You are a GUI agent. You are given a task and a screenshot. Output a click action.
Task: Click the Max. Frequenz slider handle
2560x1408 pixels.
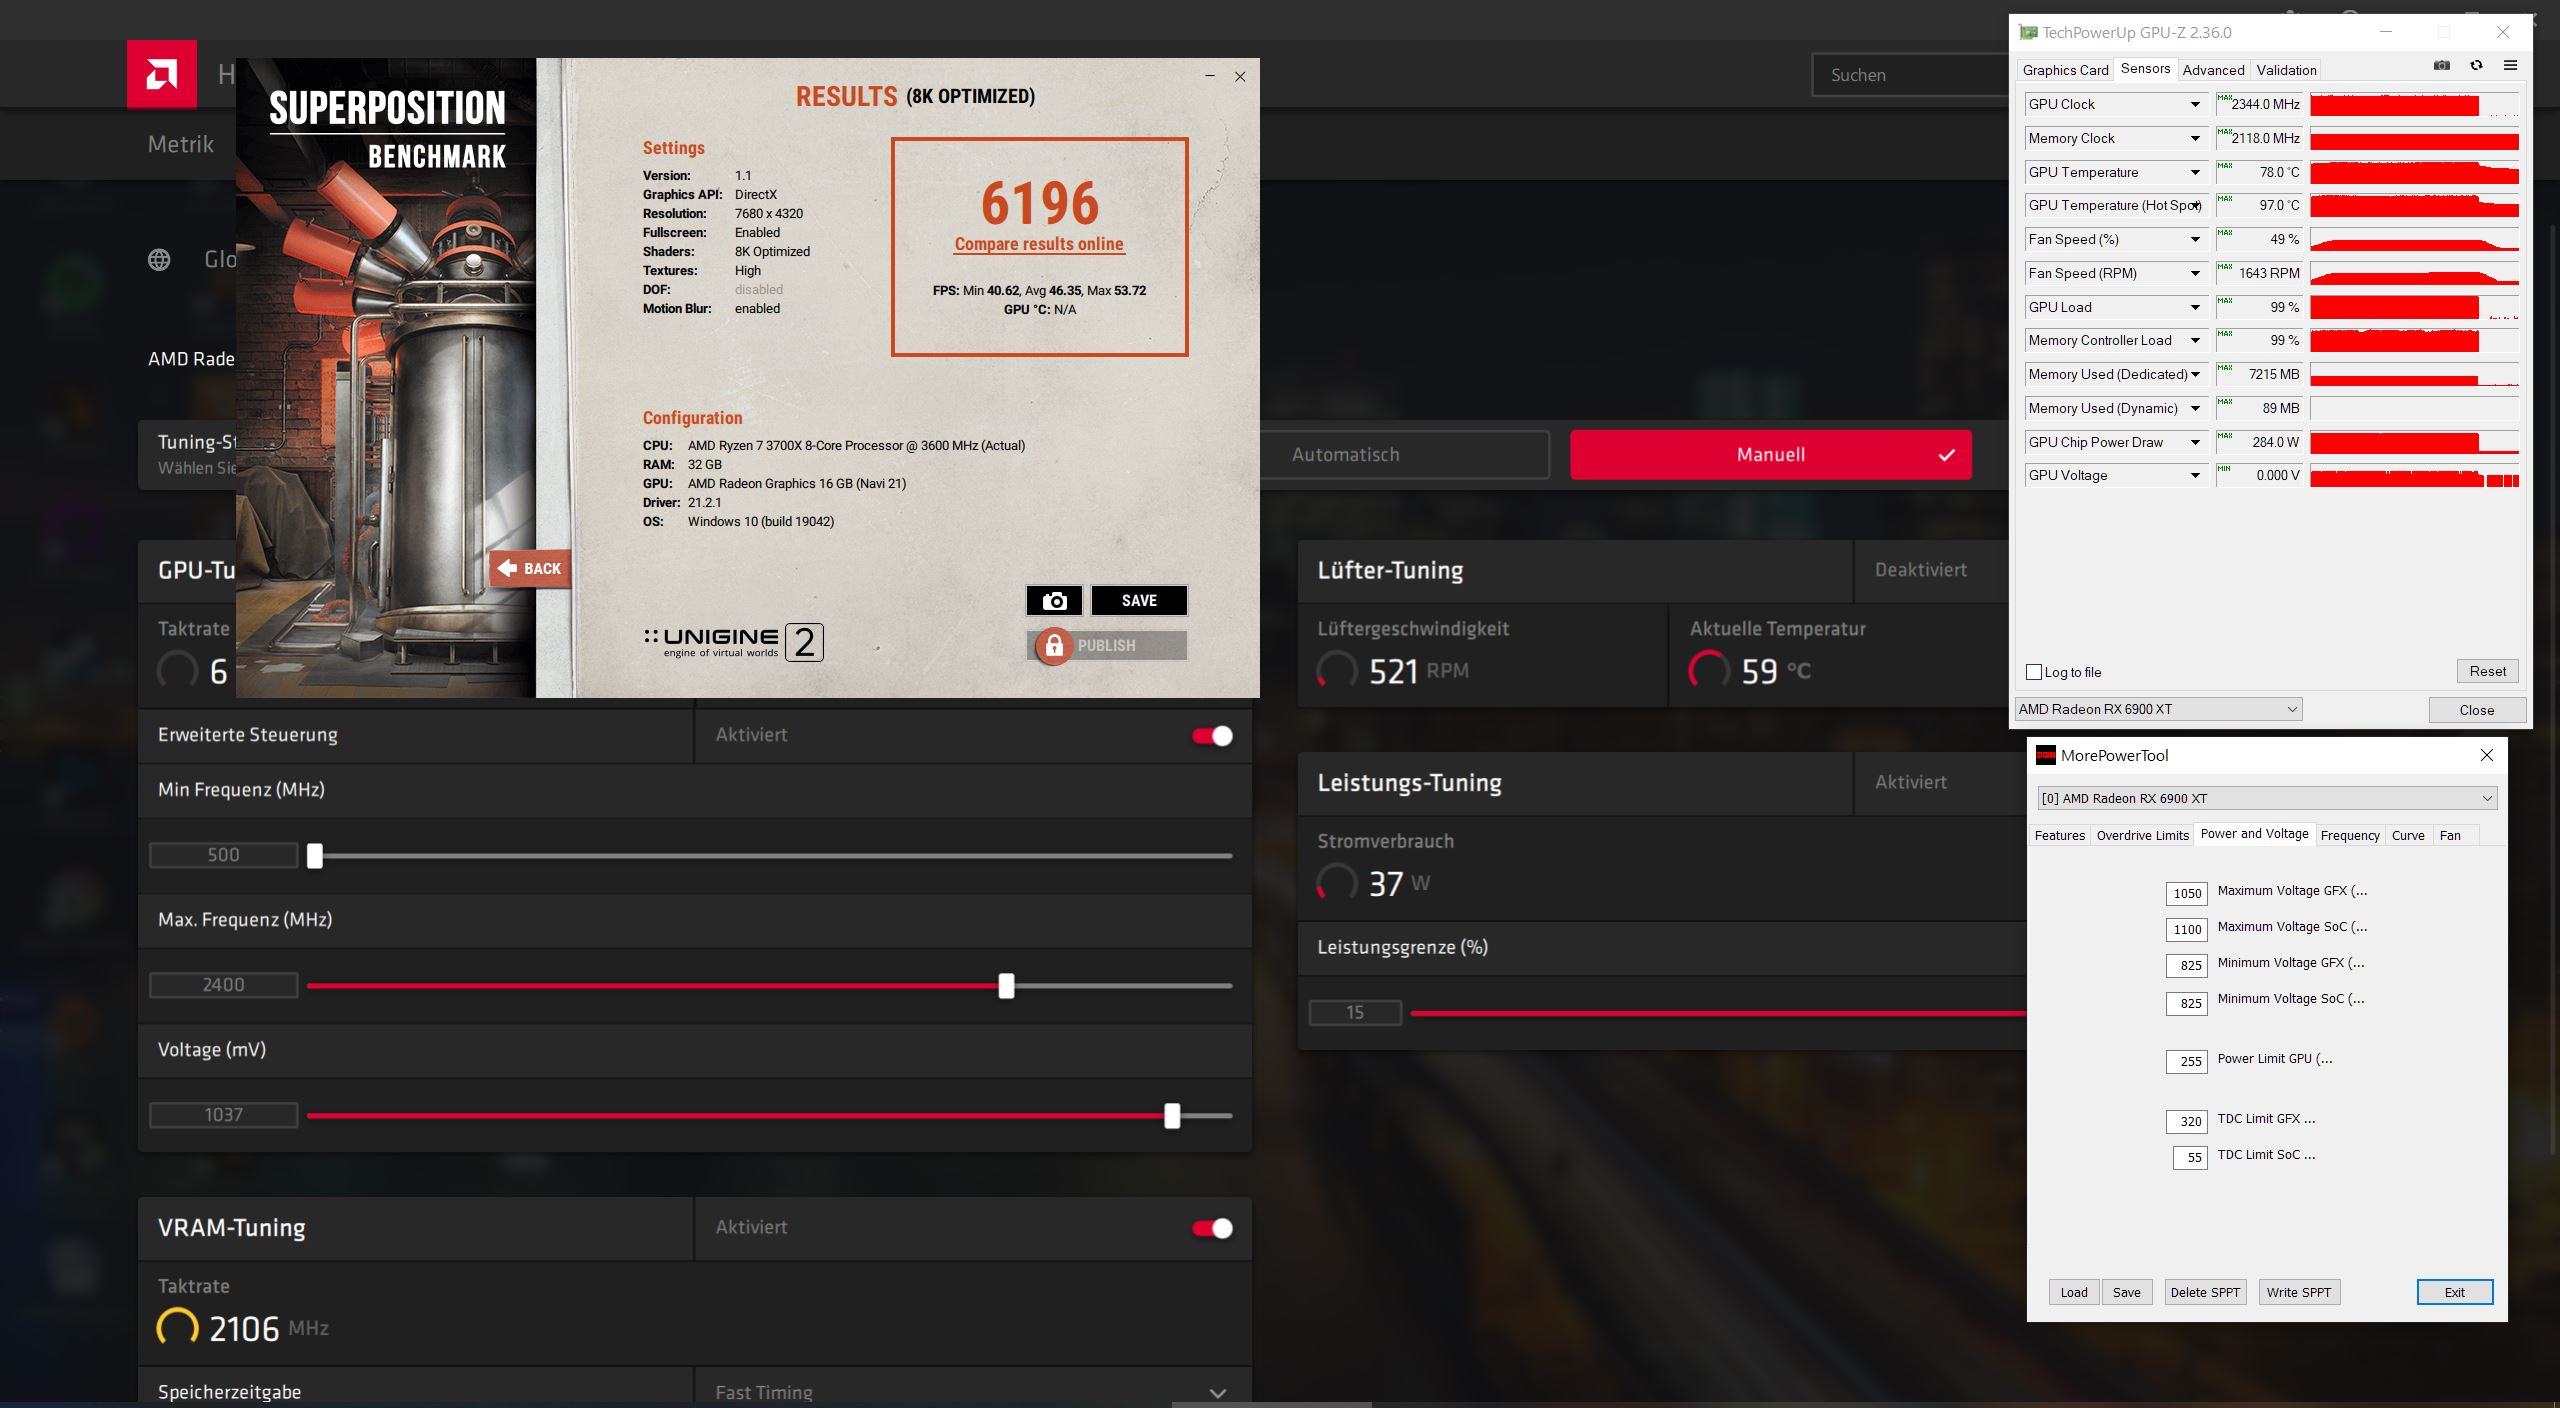coord(1007,986)
